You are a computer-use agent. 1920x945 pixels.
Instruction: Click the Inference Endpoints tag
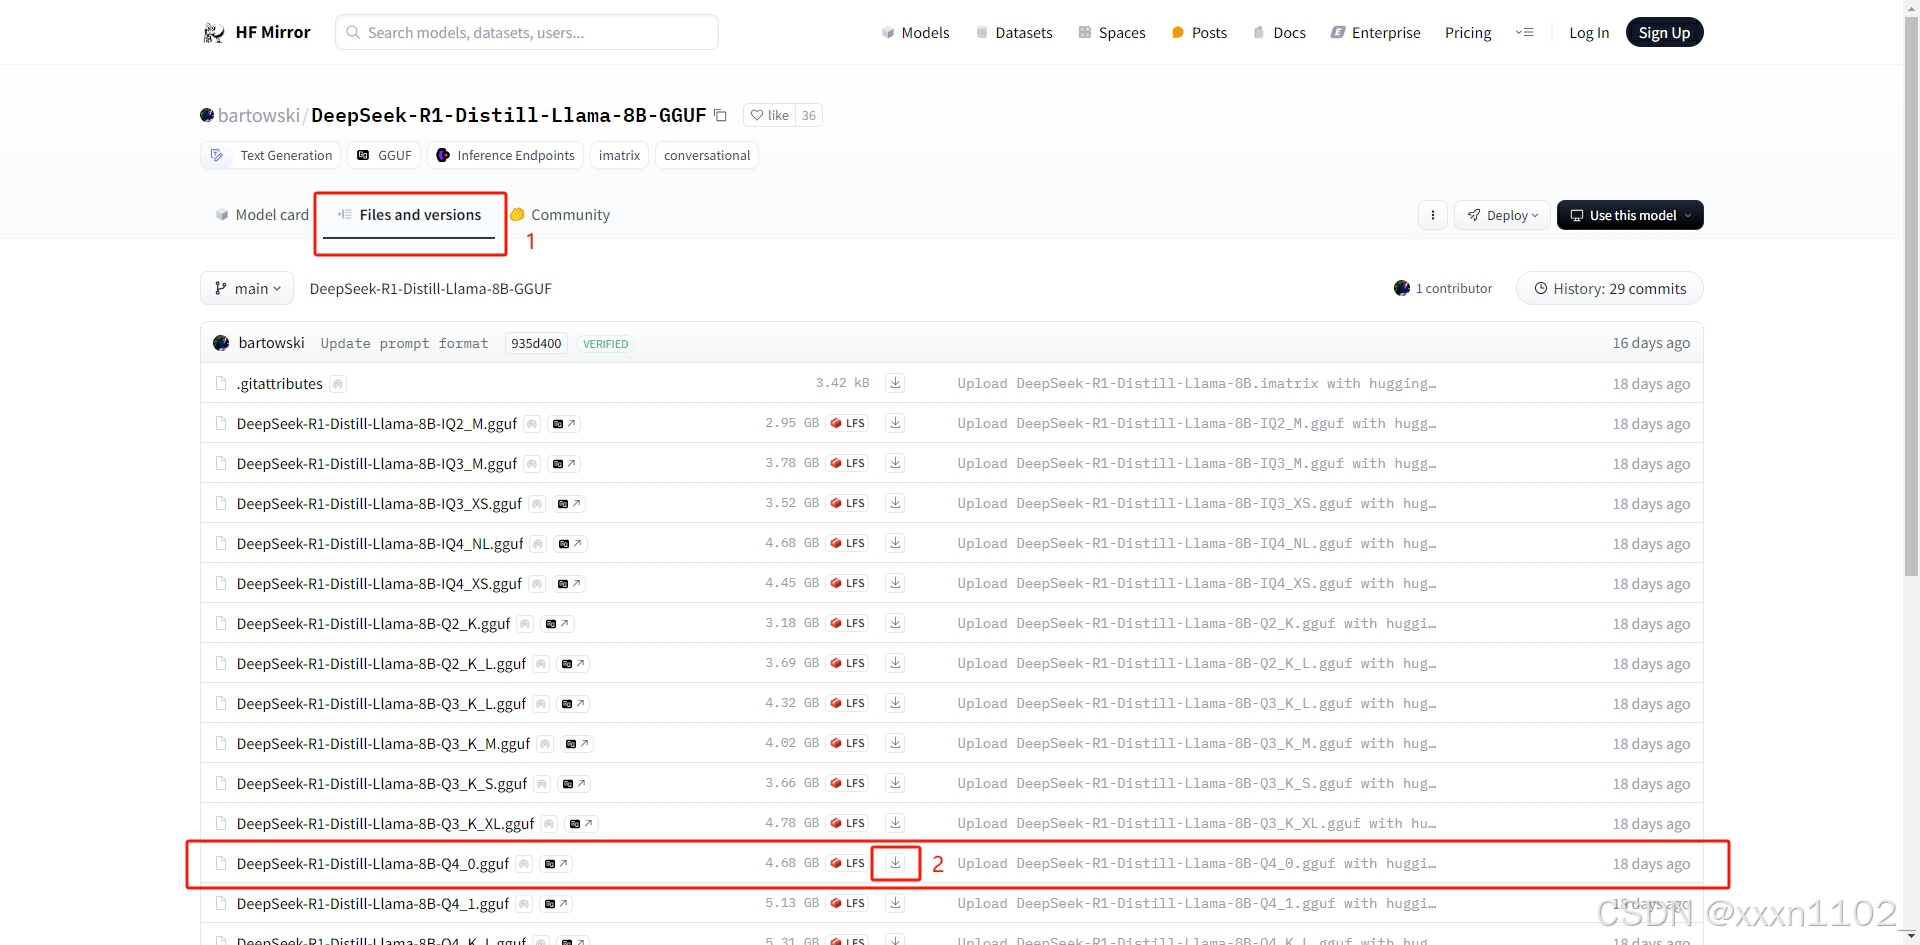tap(505, 155)
